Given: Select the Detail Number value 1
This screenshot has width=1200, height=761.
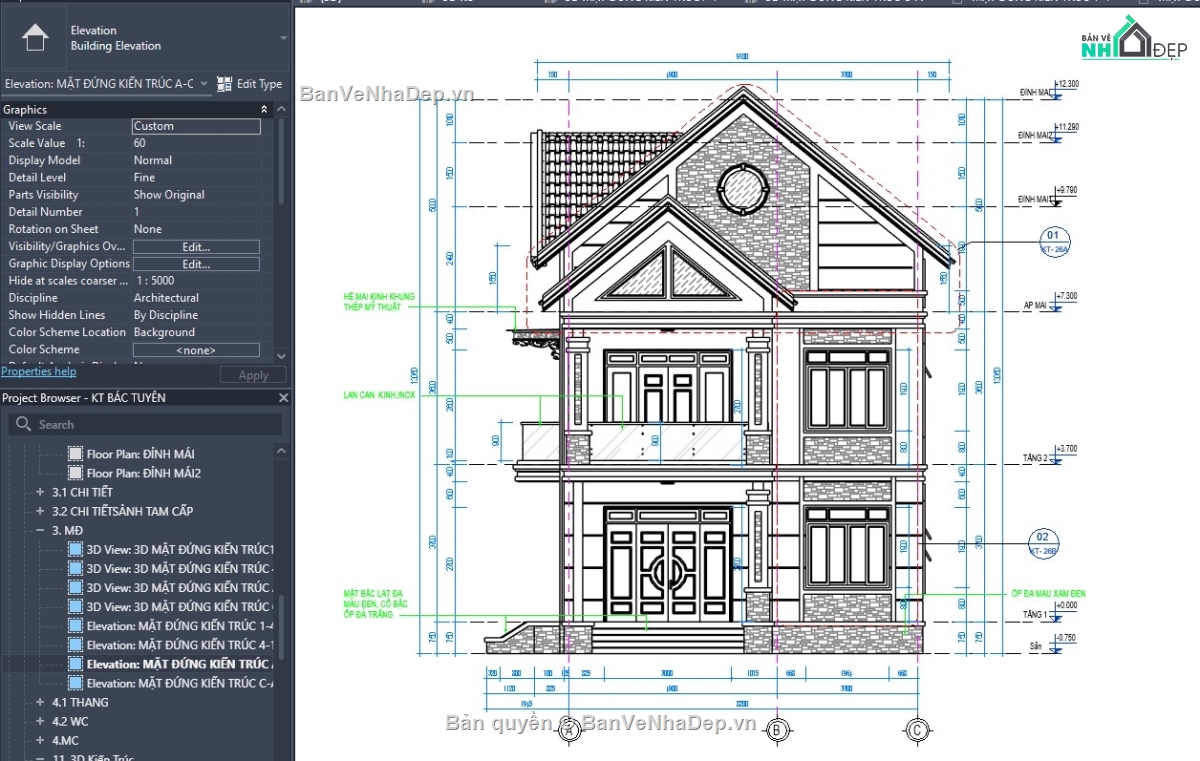Looking at the screenshot, I should pos(196,212).
